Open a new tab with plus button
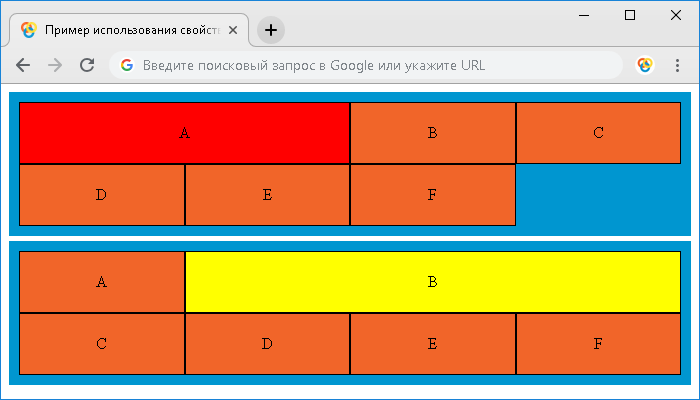Viewport: 700px width, 400px height. click(271, 30)
